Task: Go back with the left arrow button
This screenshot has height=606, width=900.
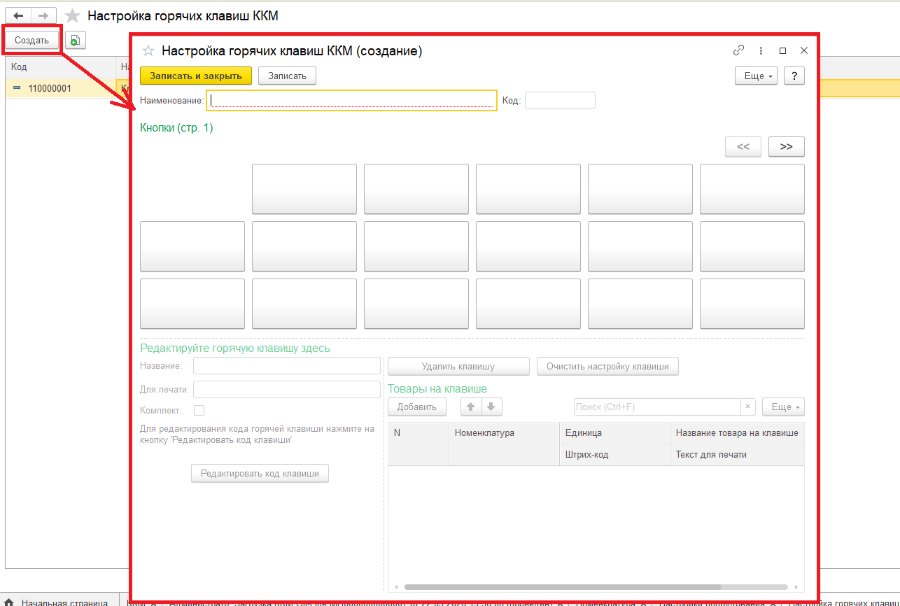Action: click(x=18, y=15)
